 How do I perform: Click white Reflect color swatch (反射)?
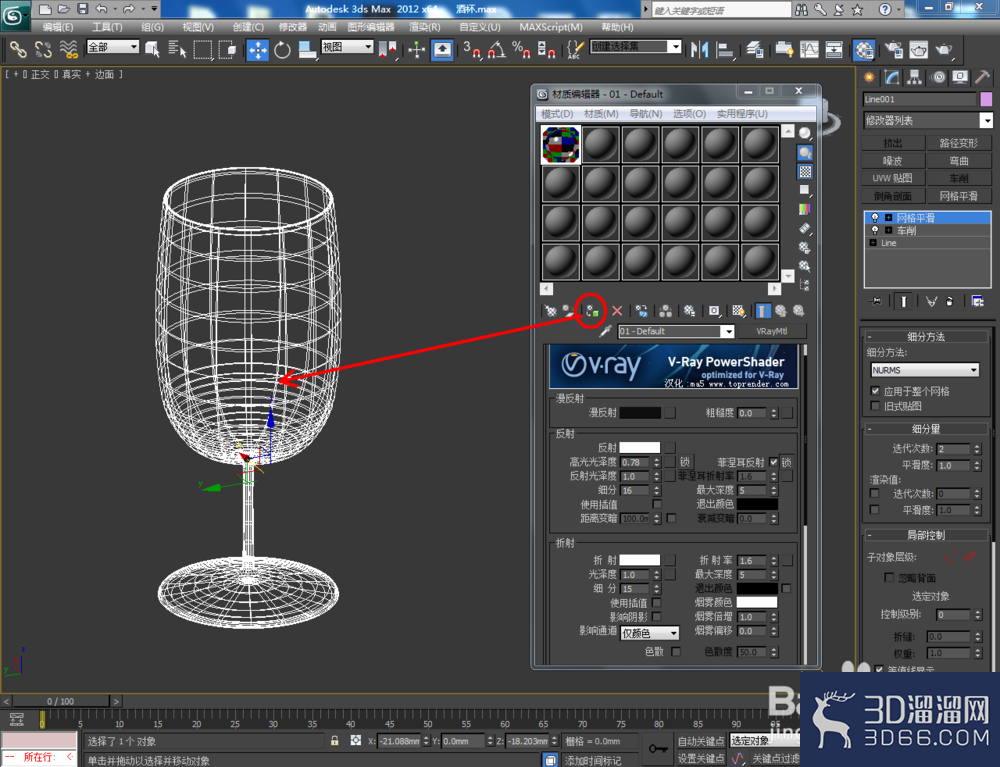640,448
